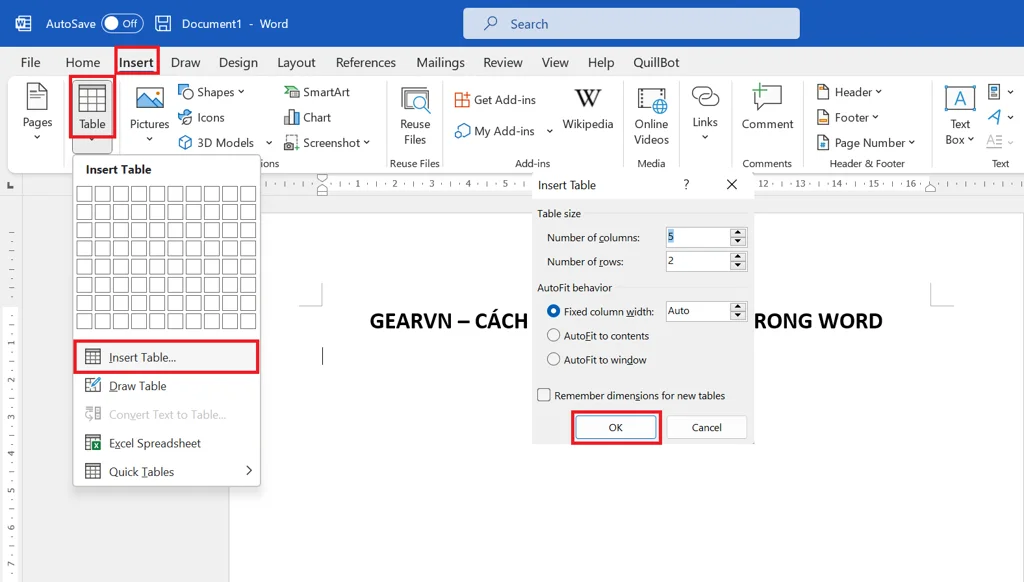
Task: Expand the Pictures dropdown arrow
Action: click(x=150, y=138)
